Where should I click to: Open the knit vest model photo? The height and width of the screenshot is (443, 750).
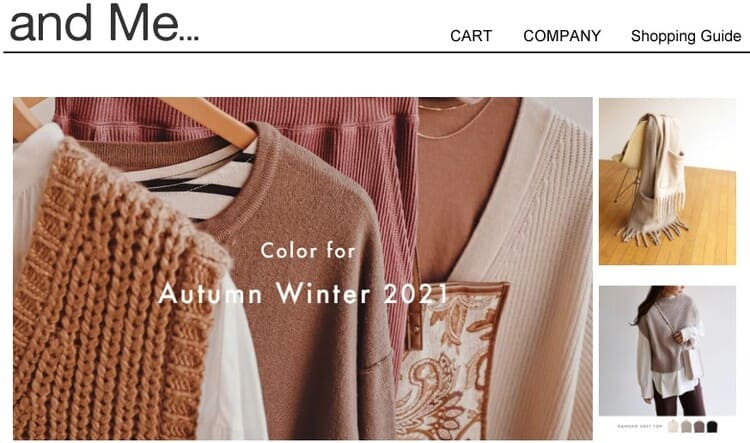pyautogui.click(x=667, y=351)
